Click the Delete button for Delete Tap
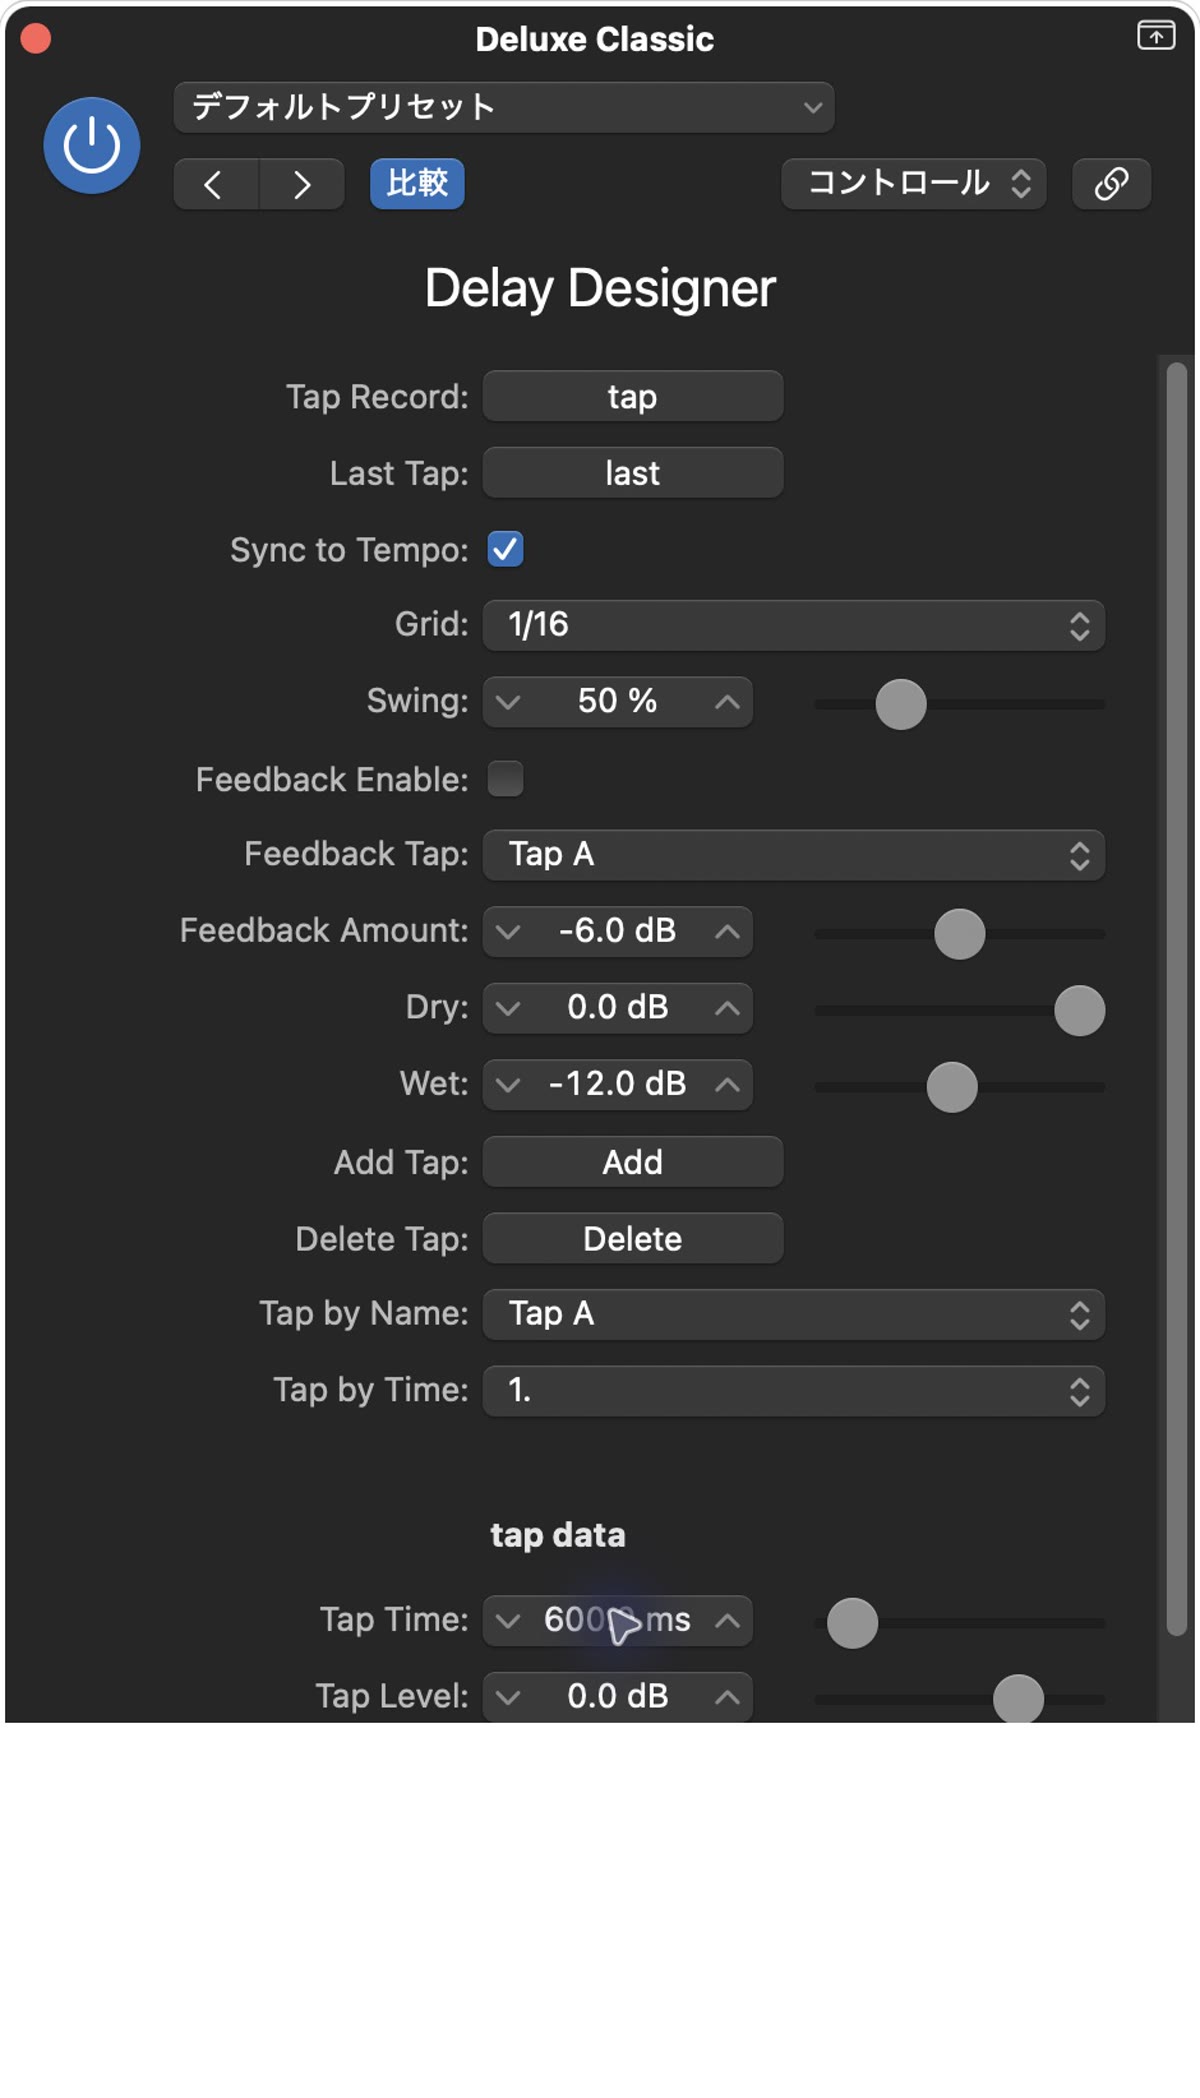Screen dimensions: 1200x2098 (633, 1238)
